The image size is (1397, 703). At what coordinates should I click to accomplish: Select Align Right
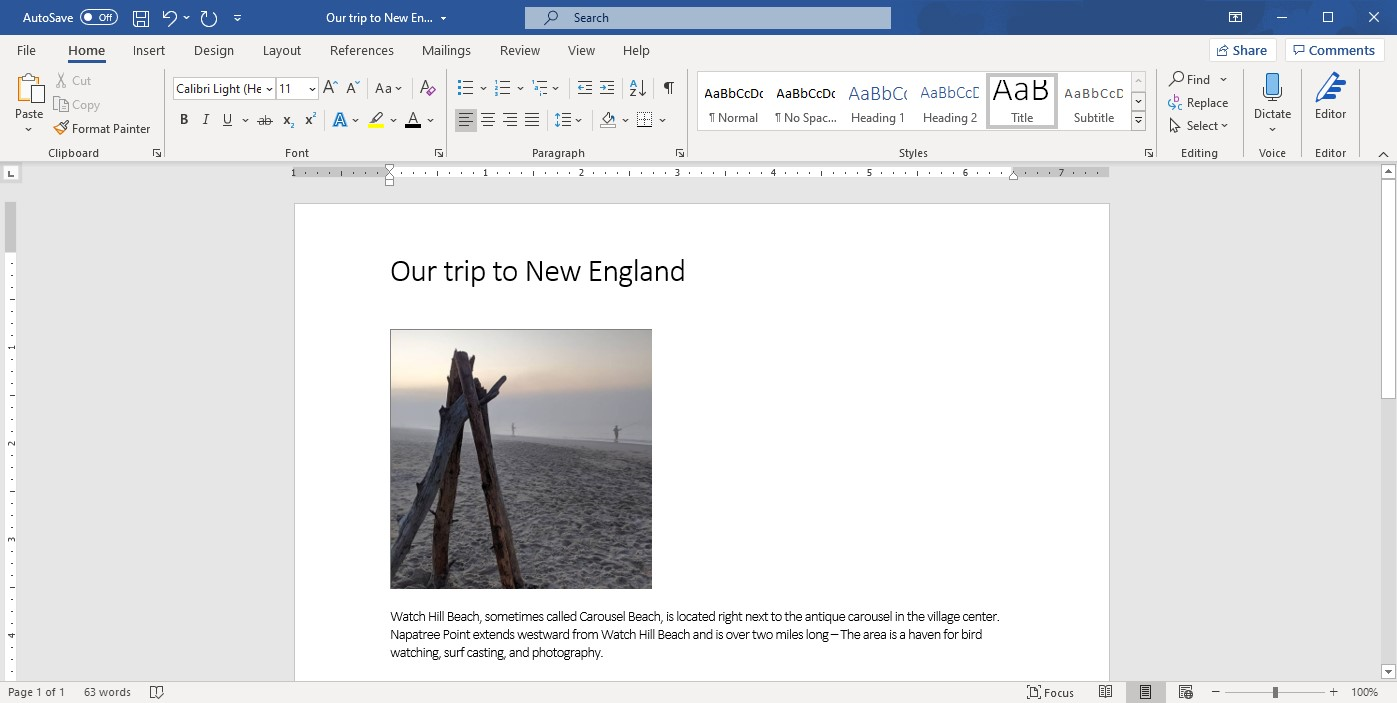[x=510, y=120]
